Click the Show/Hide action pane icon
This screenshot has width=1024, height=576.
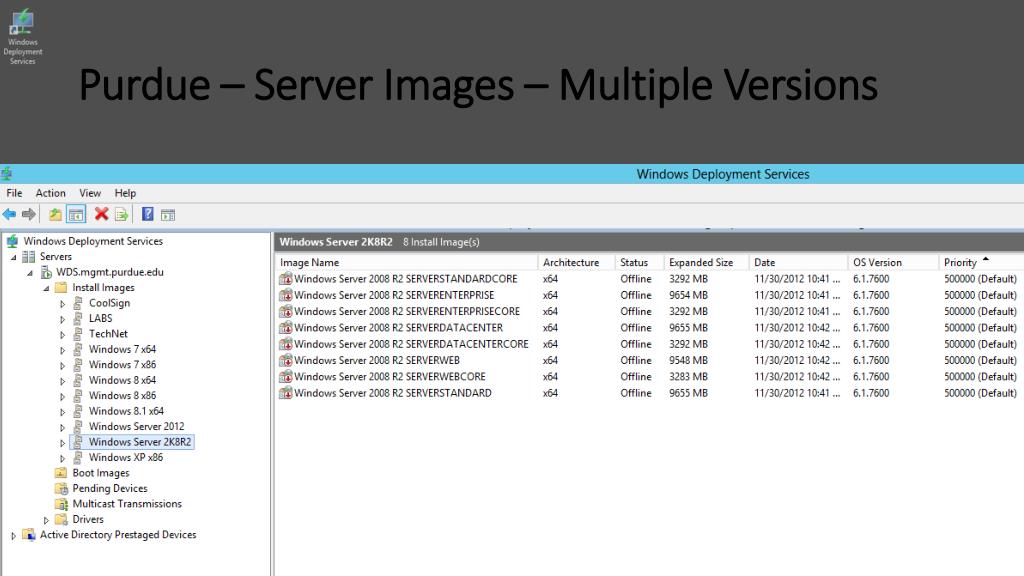168,214
